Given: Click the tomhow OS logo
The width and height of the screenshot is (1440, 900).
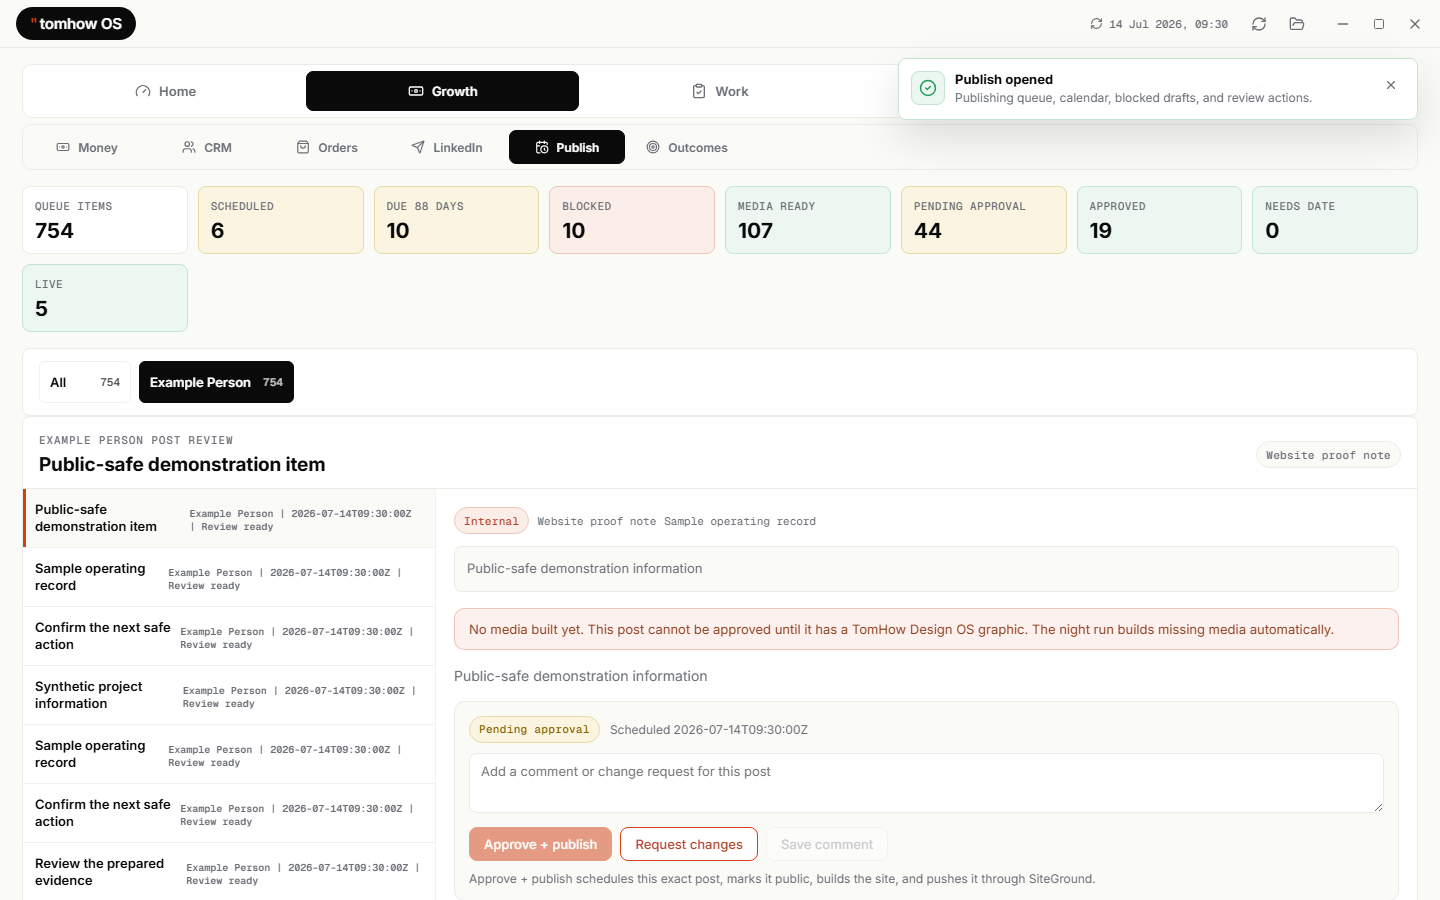Looking at the screenshot, I should pos(76,24).
